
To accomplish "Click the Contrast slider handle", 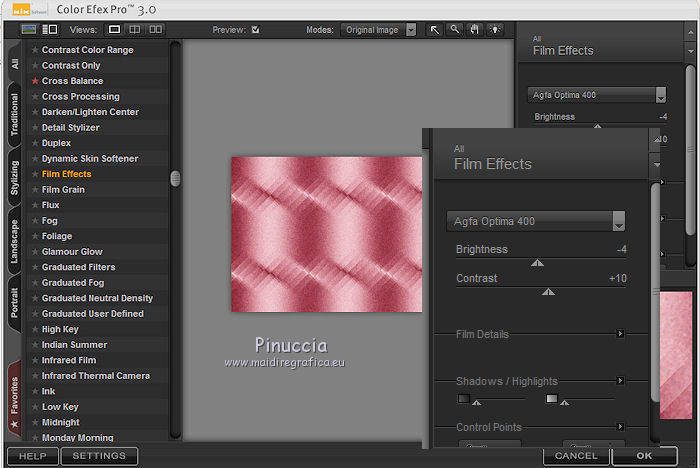I will pos(547,292).
